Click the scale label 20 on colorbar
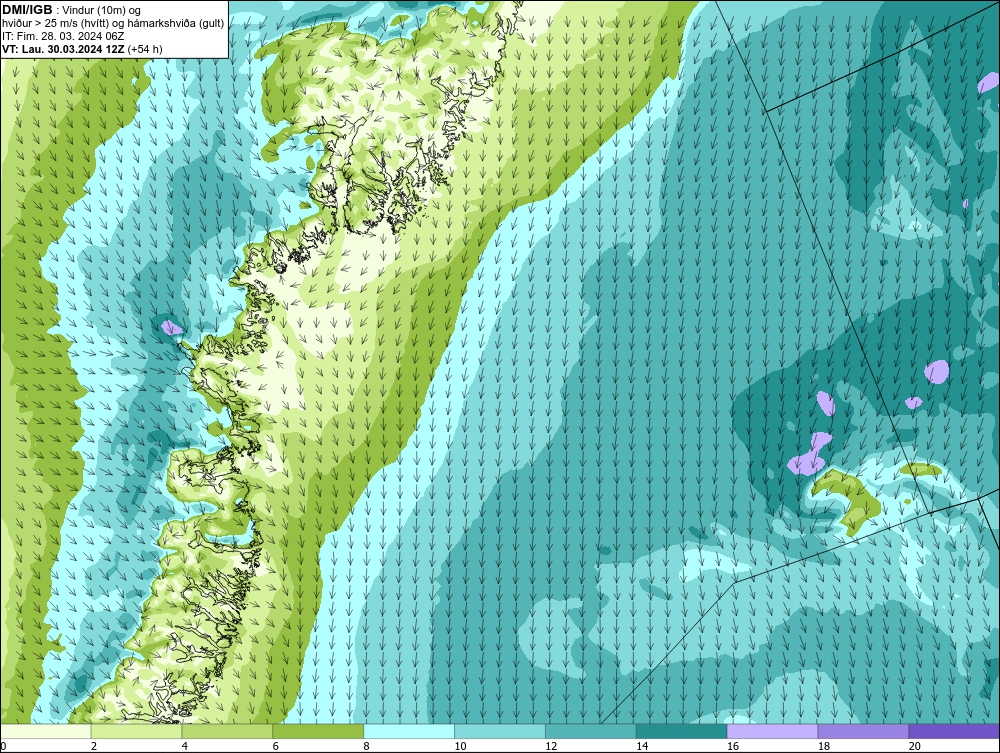 point(915,746)
